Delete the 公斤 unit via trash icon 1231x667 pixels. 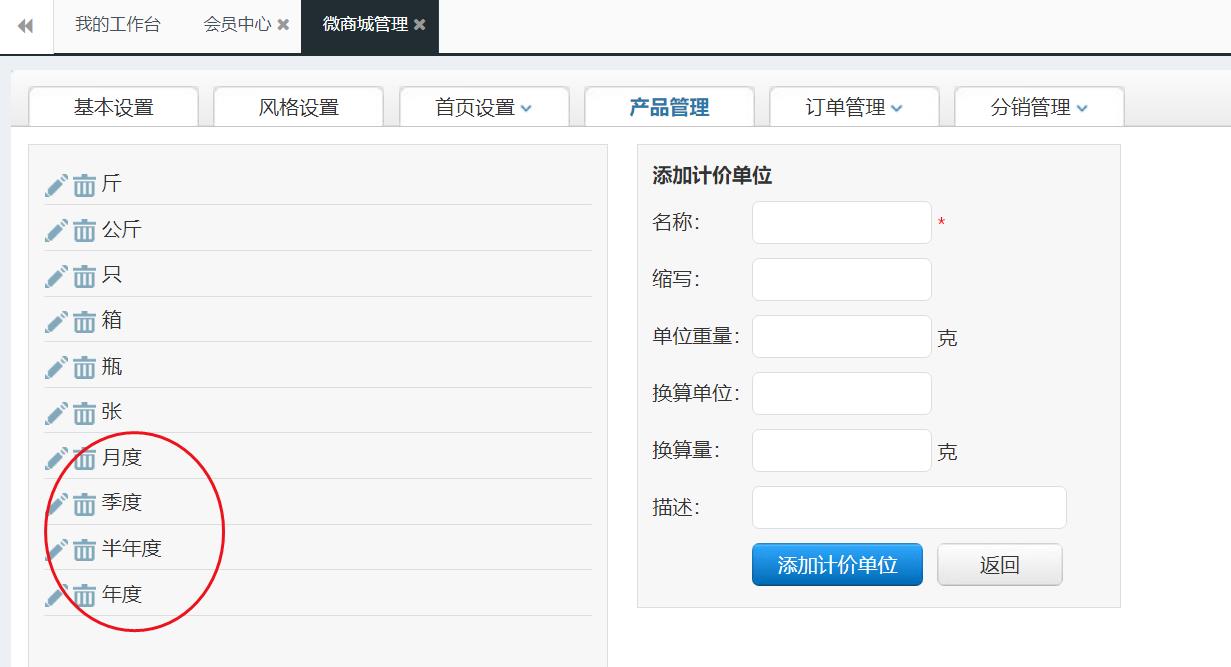pyautogui.click(x=84, y=231)
